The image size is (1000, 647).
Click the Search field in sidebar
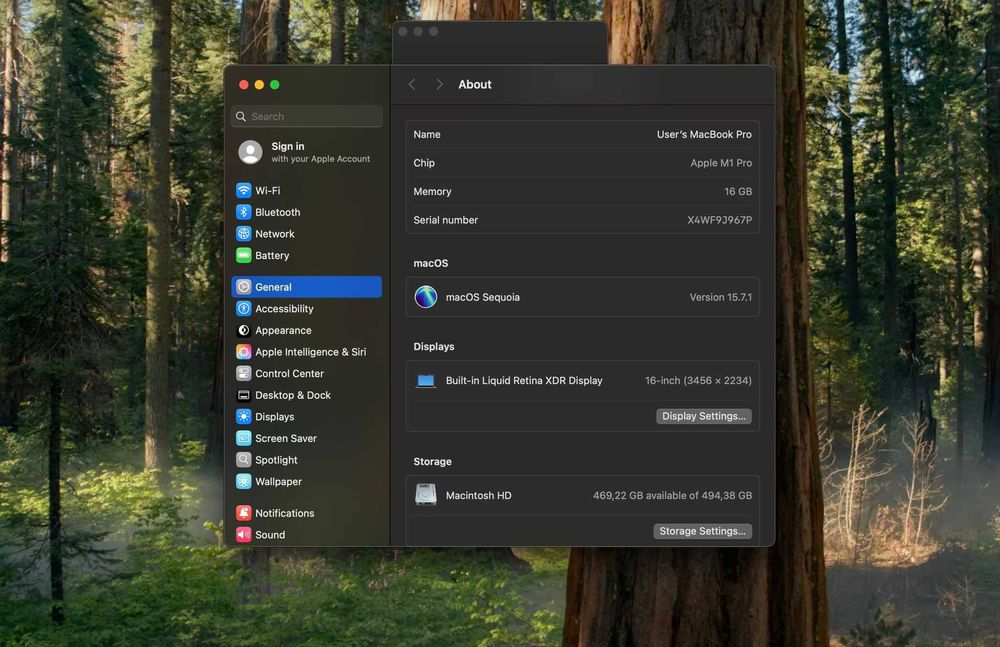point(310,117)
